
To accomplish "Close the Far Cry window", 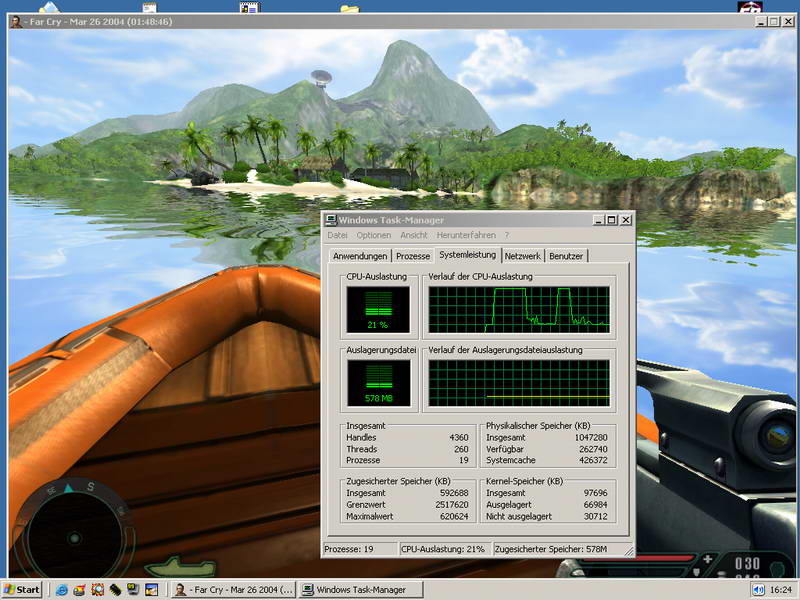I will tap(788, 21).
